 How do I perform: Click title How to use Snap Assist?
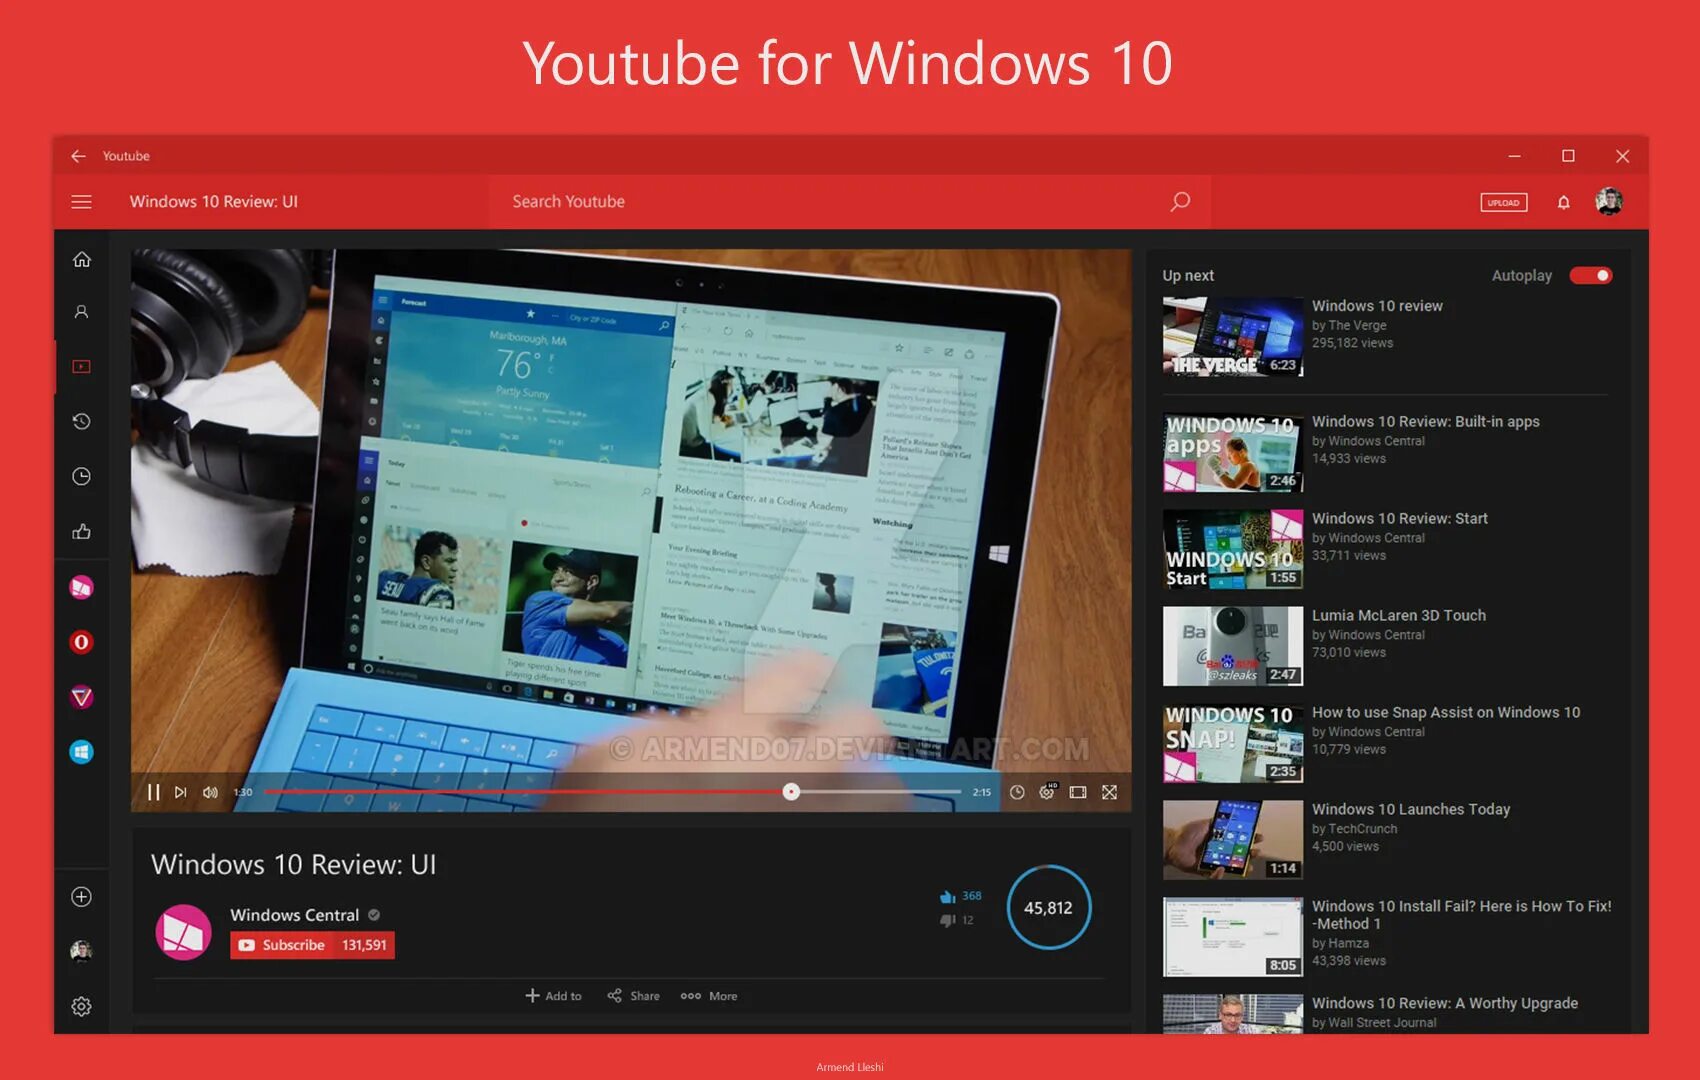(1446, 712)
